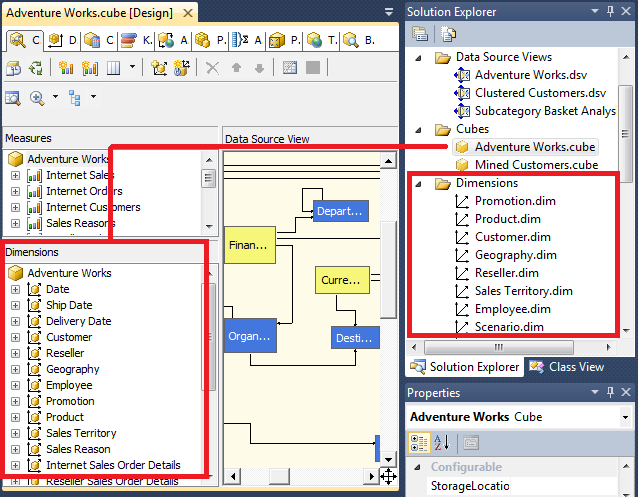Click diagram horizontal scrollbar left arrow
This screenshot has height=497, width=638.
(233, 476)
